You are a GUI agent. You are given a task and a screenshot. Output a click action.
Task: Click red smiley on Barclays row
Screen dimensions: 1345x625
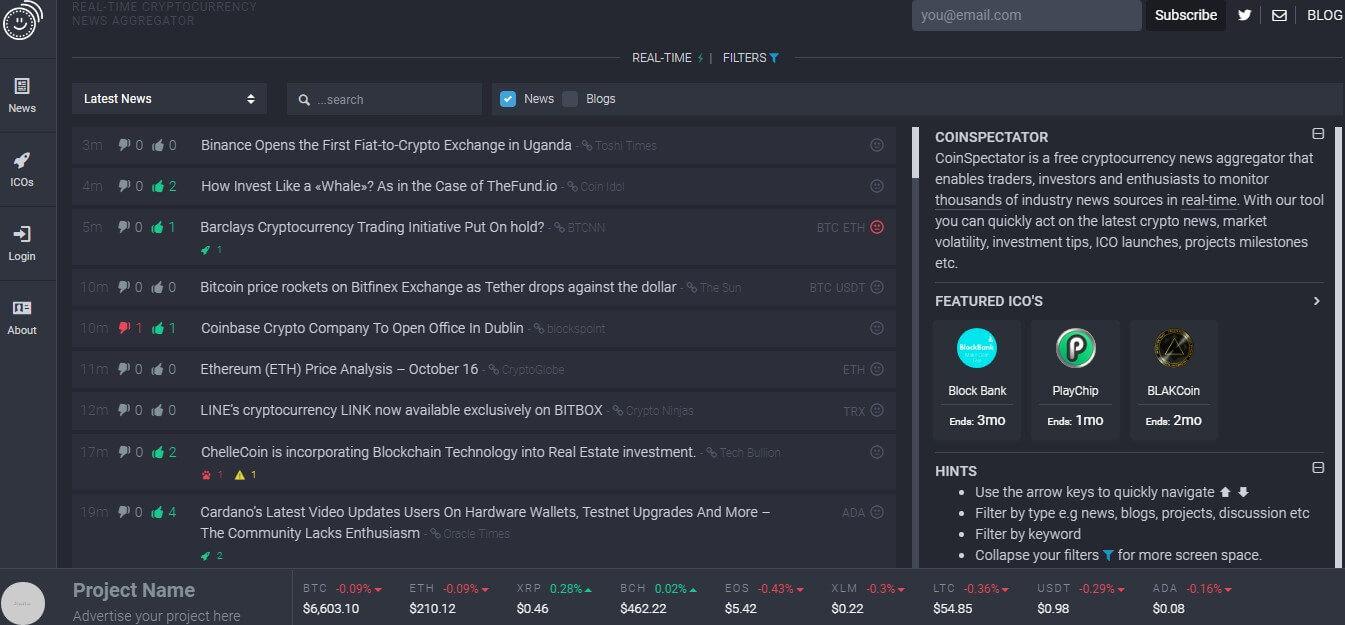tap(877, 227)
